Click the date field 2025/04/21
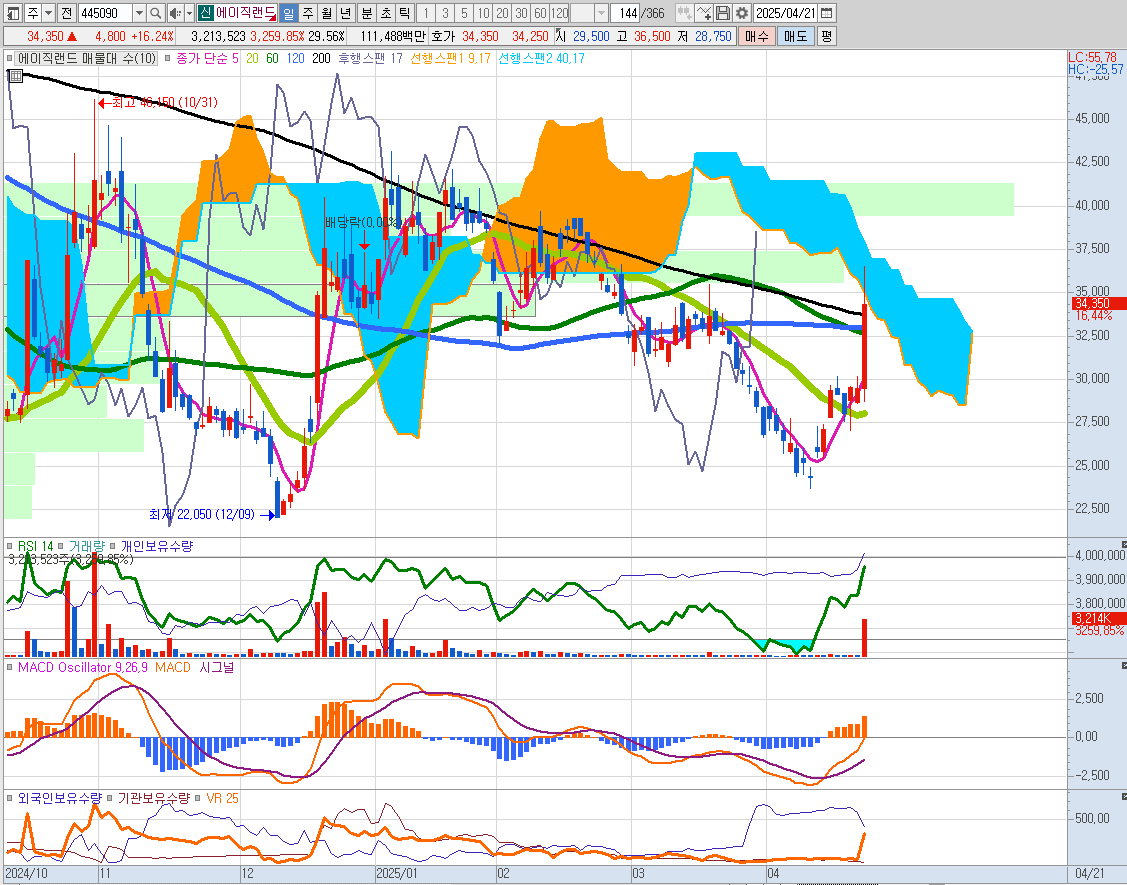 point(786,13)
